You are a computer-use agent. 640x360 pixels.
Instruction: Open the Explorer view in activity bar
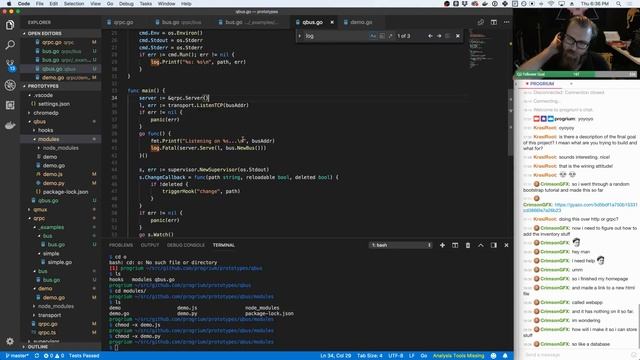[10, 25]
